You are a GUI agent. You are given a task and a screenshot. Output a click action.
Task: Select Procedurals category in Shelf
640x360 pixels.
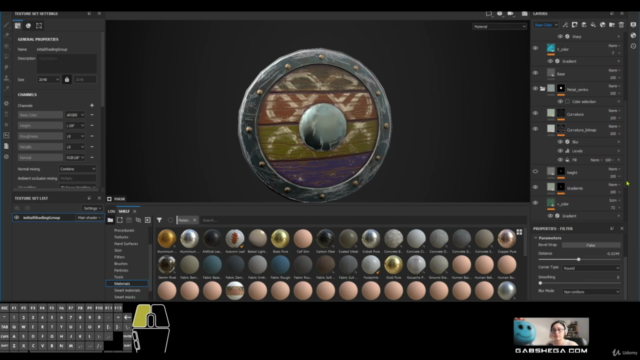(x=124, y=230)
